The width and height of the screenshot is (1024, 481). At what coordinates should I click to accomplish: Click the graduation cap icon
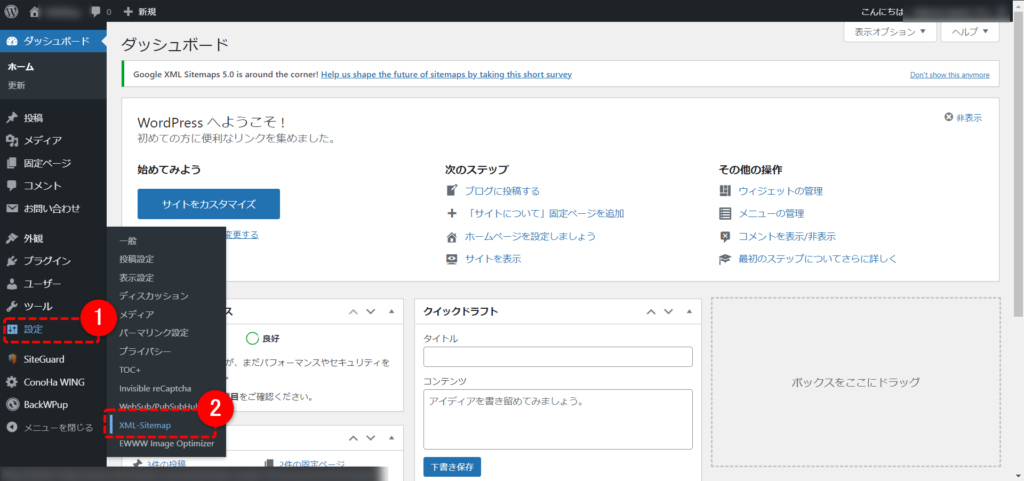coord(725,258)
